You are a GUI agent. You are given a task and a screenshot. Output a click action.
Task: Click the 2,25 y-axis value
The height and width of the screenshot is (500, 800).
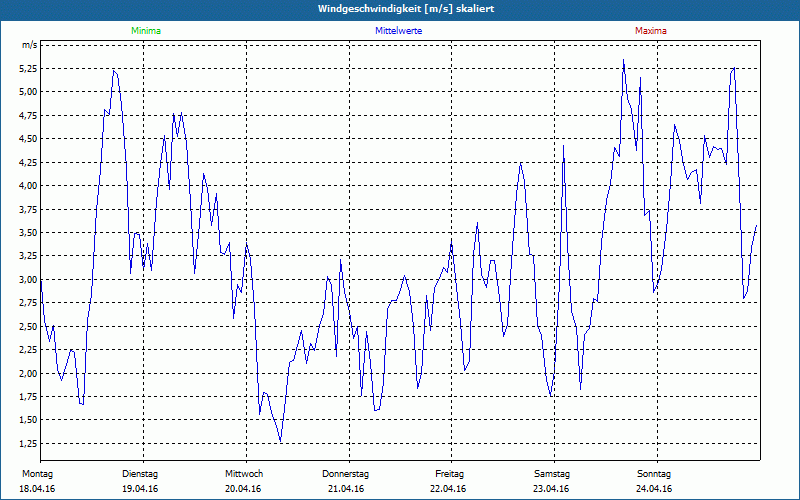point(29,350)
